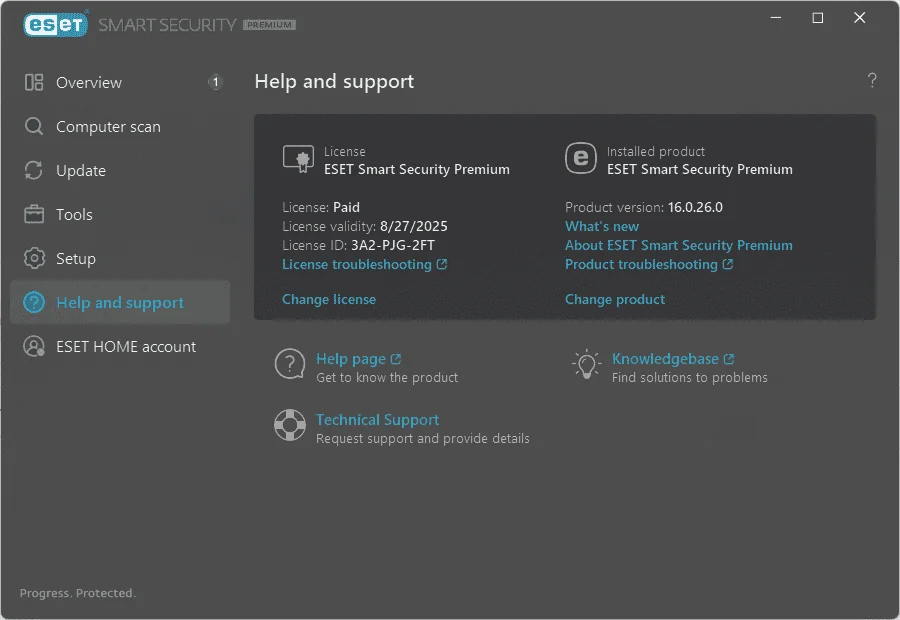The image size is (900, 620).
Task: Click the Help and support page heading
Action: click(334, 82)
